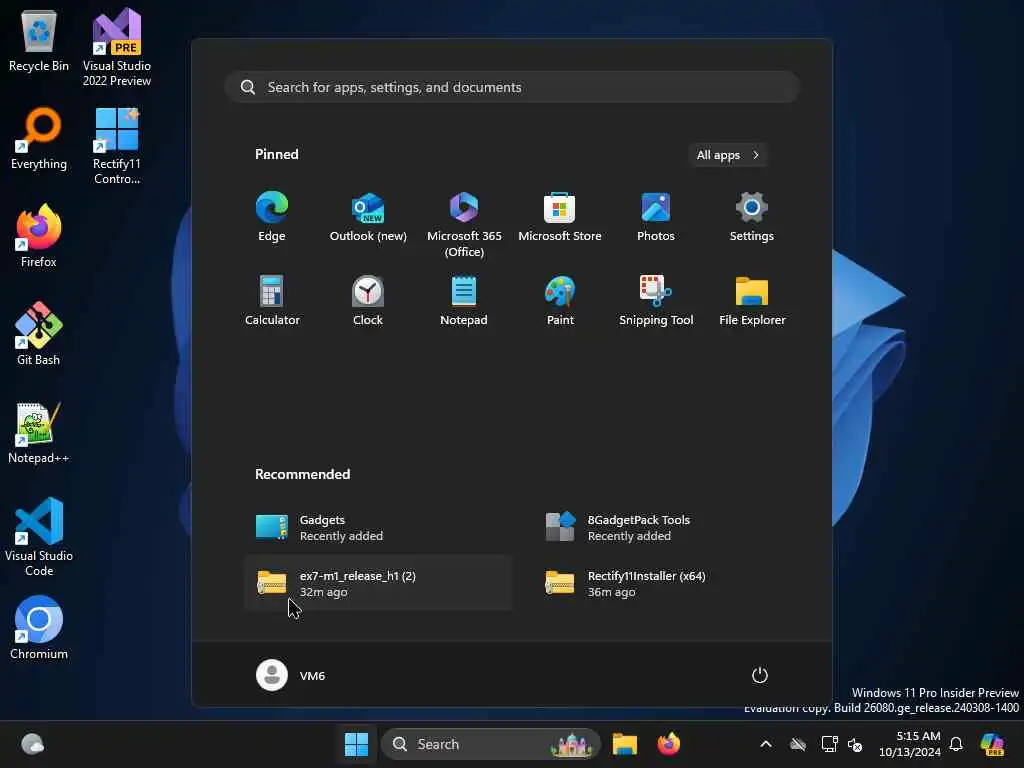This screenshot has width=1024, height=768.
Task: Select Everything search desktop shortcut
Action: pyautogui.click(x=39, y=138)
